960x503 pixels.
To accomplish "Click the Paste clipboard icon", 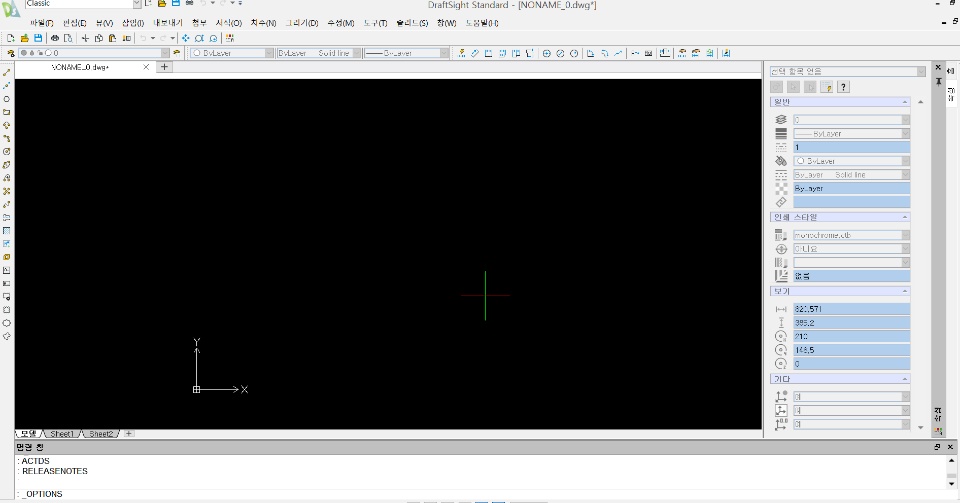I will tap(112, 38).
